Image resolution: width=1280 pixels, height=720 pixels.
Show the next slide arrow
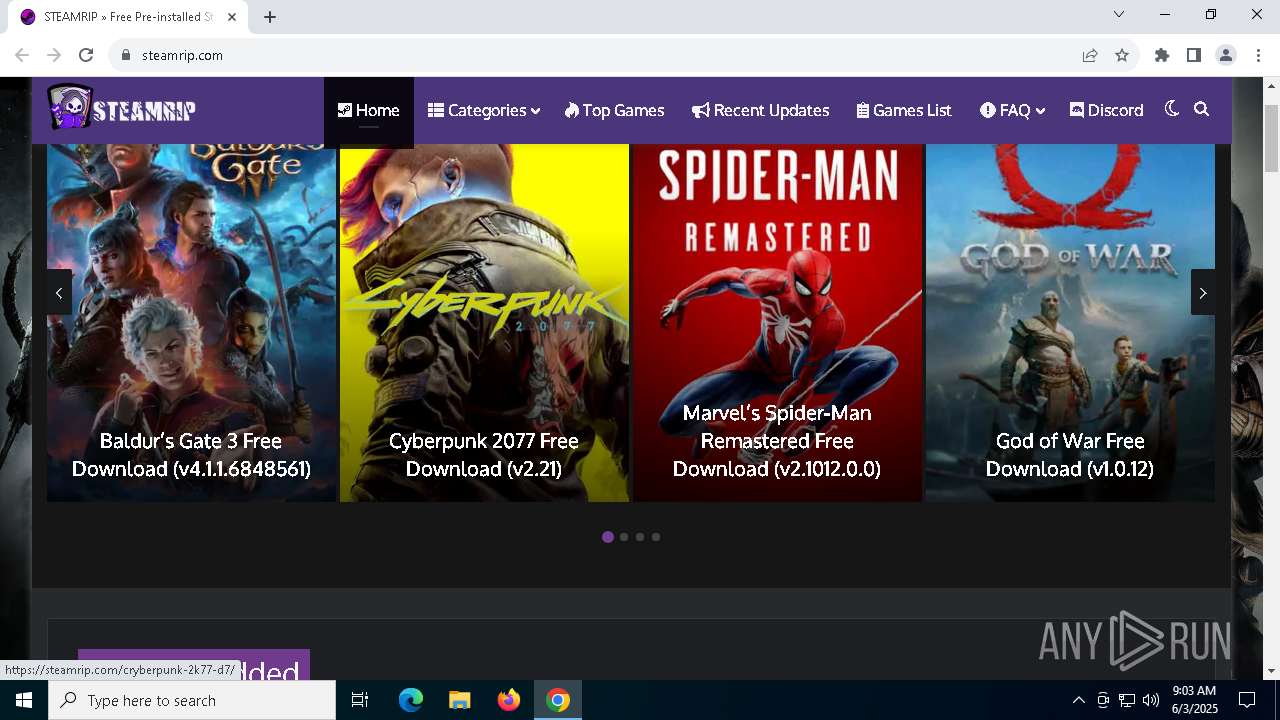coord(1203,292)
